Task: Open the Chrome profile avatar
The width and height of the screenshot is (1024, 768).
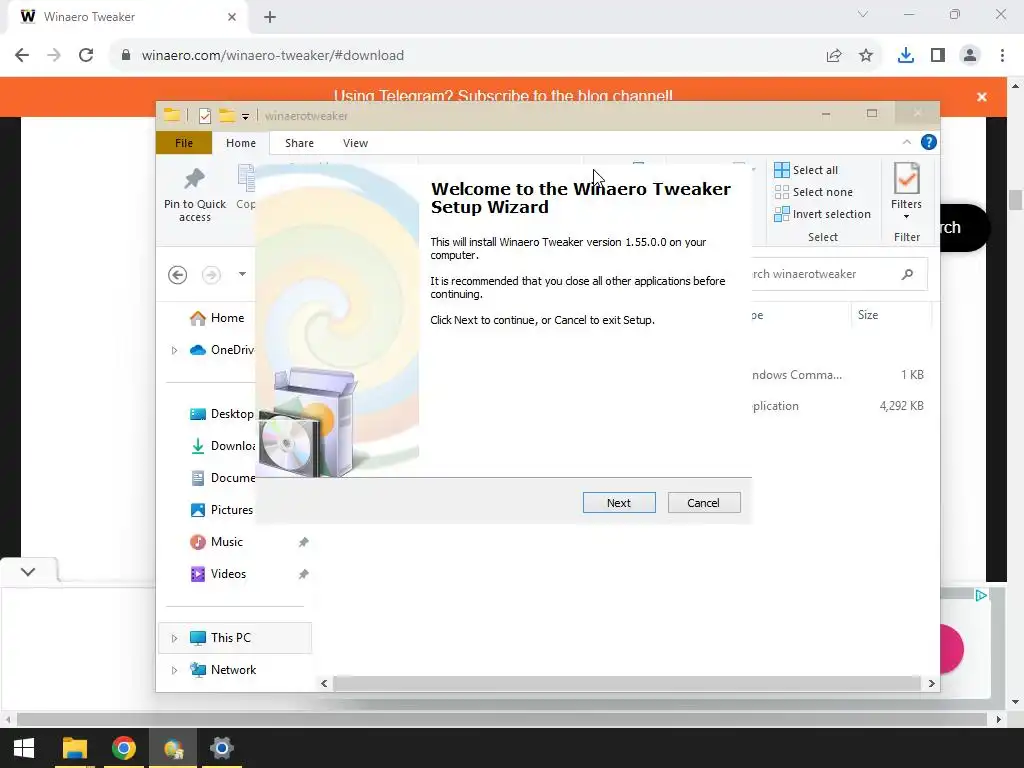Action: click(970, 56)
